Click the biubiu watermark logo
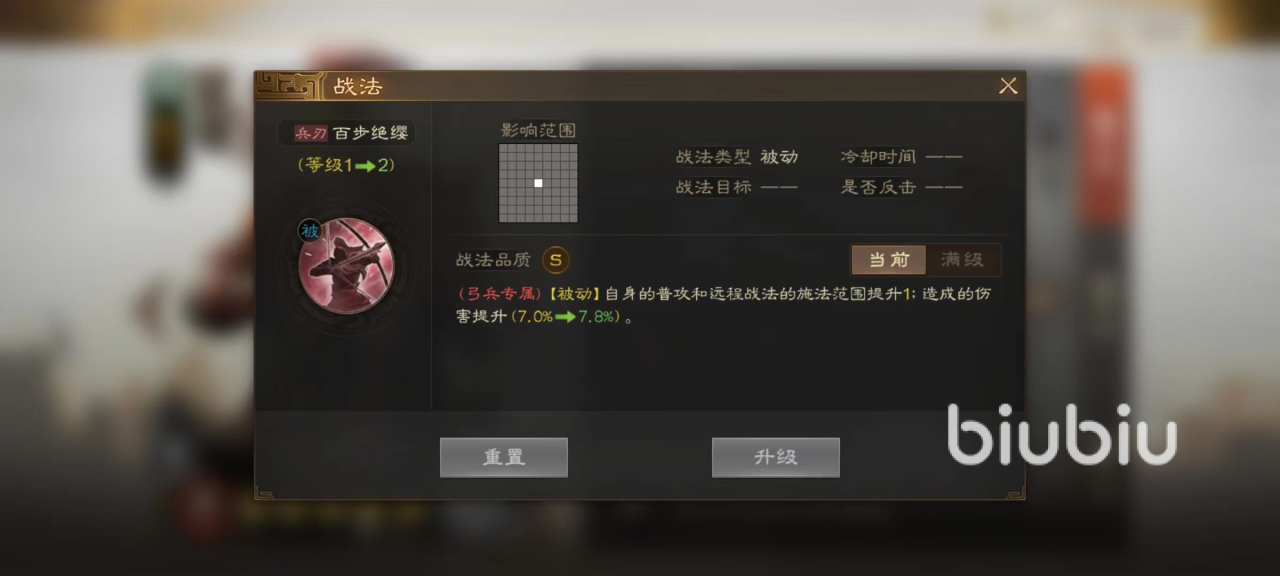Viewport: 1280px width, 576px height. click(x=1062, y=434)
